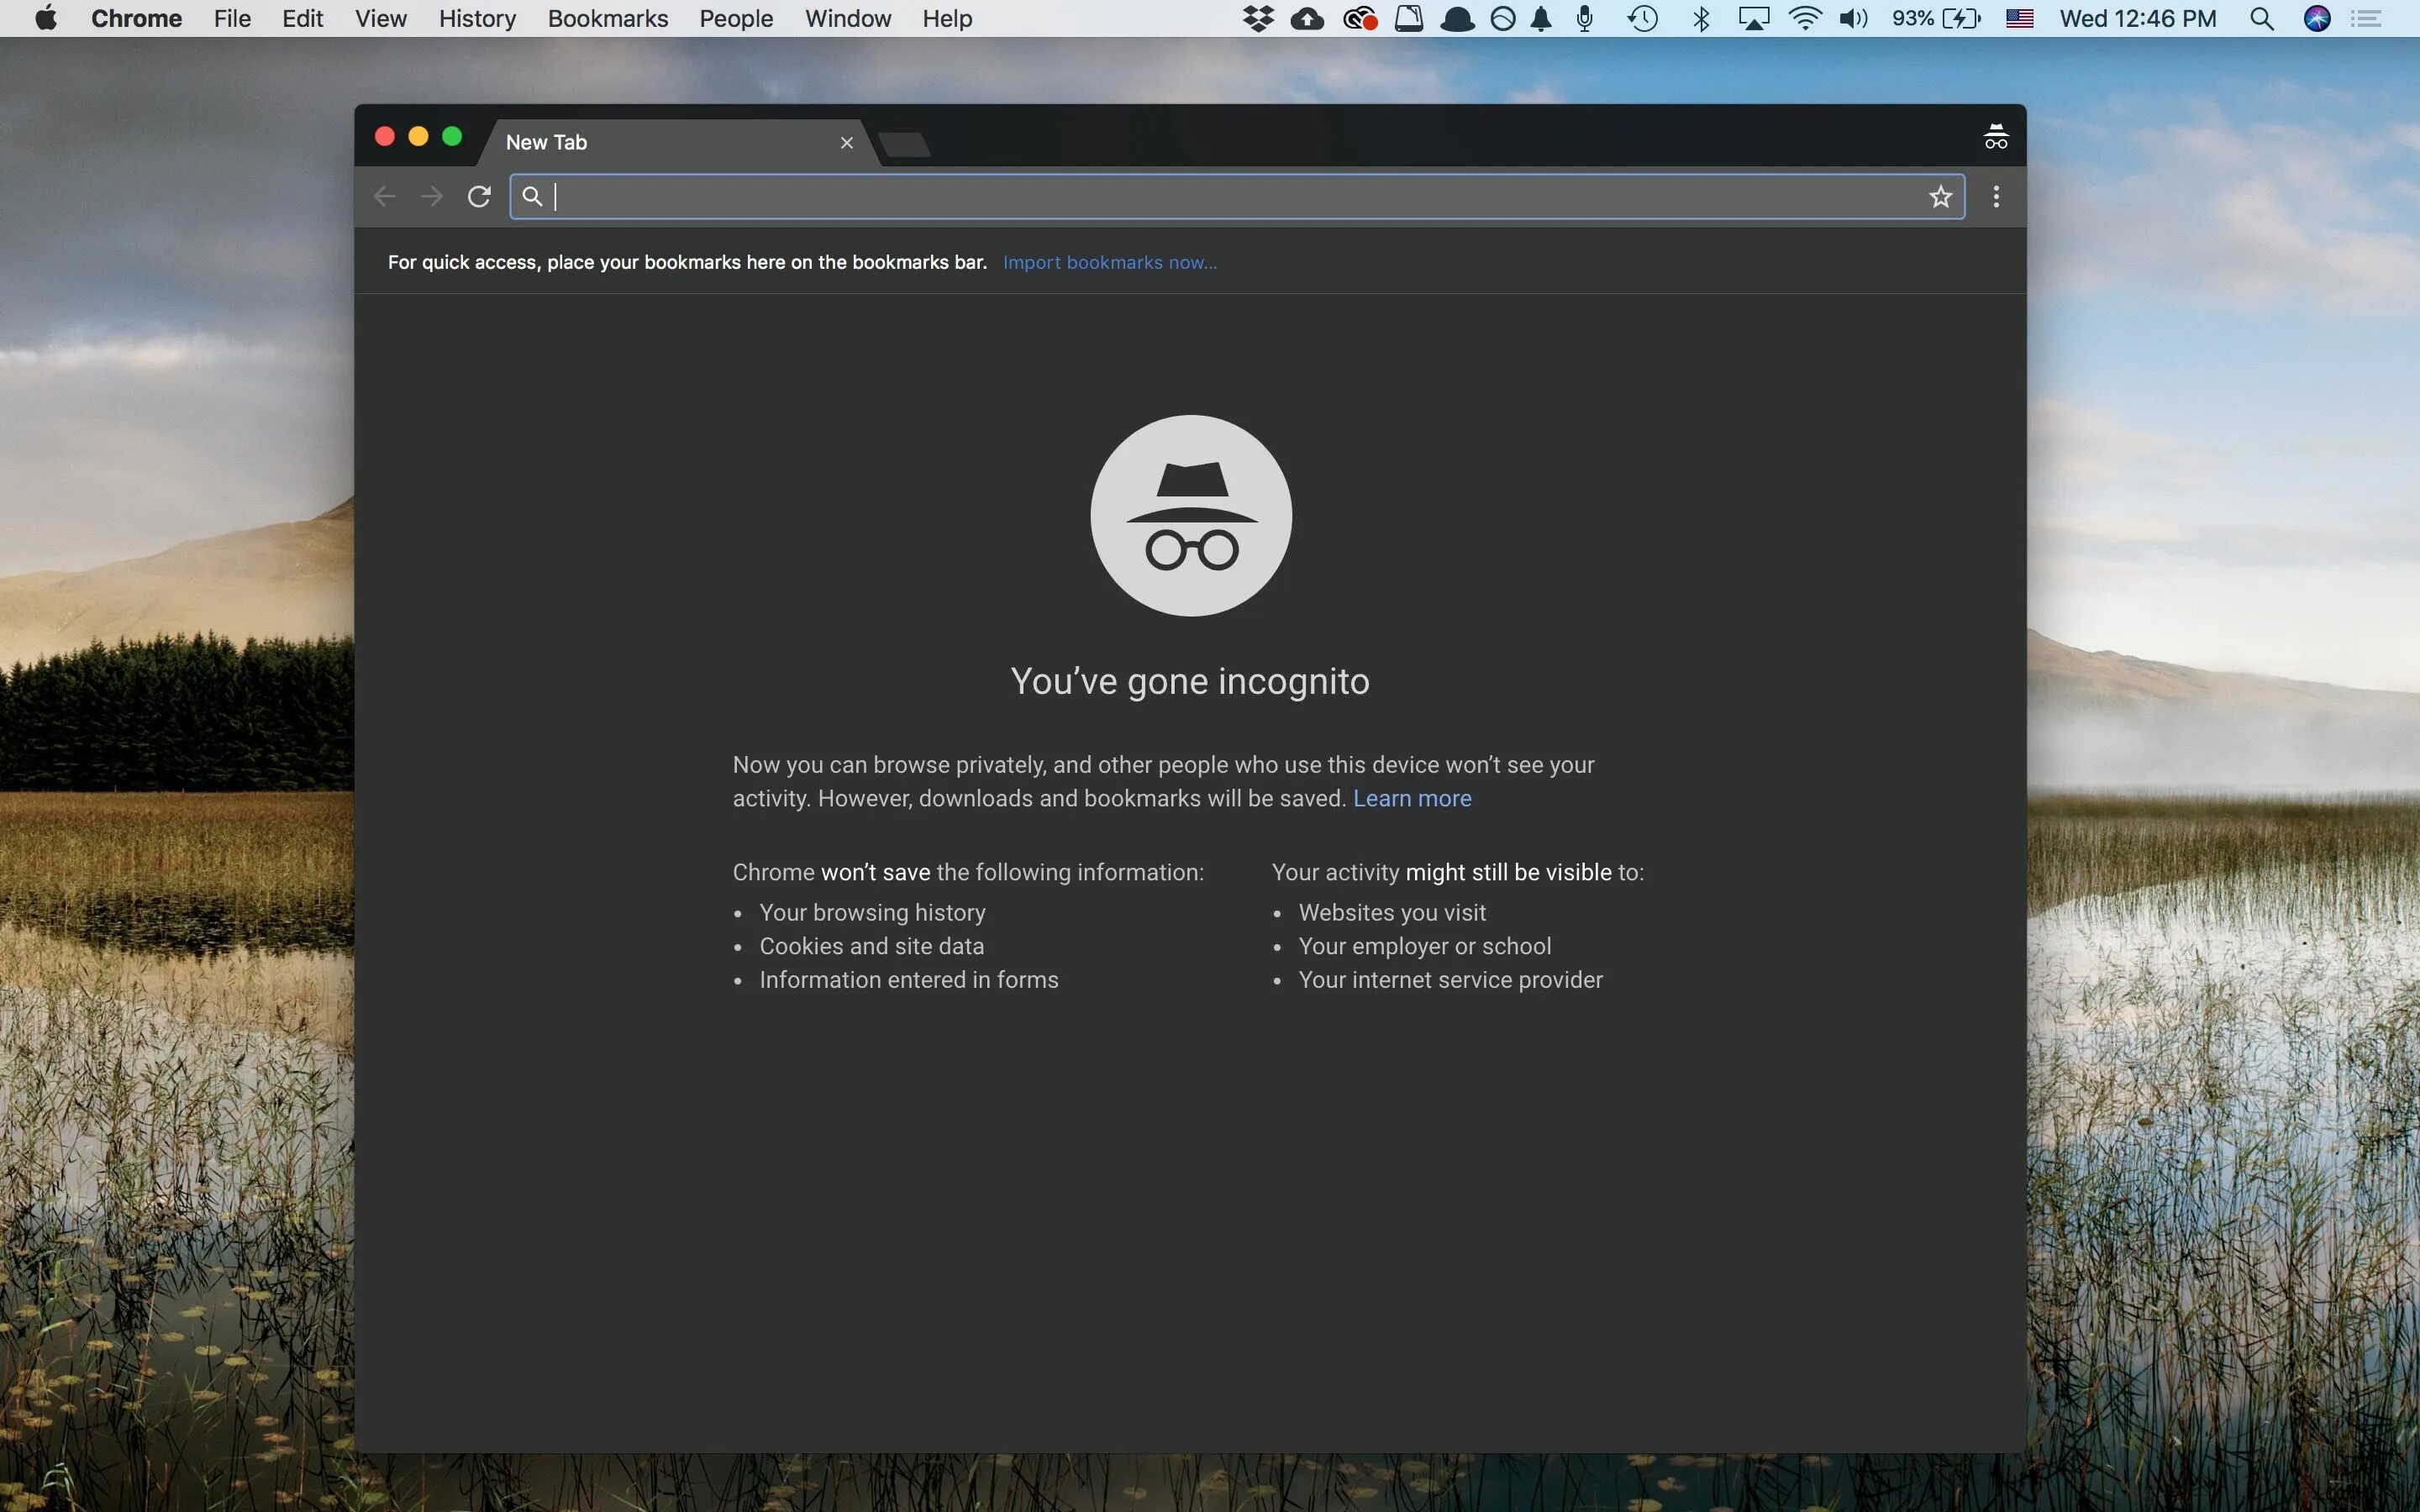The image size is (2420, 1512).
Task: Select the Bookmarks menu item
Action: 608,19
